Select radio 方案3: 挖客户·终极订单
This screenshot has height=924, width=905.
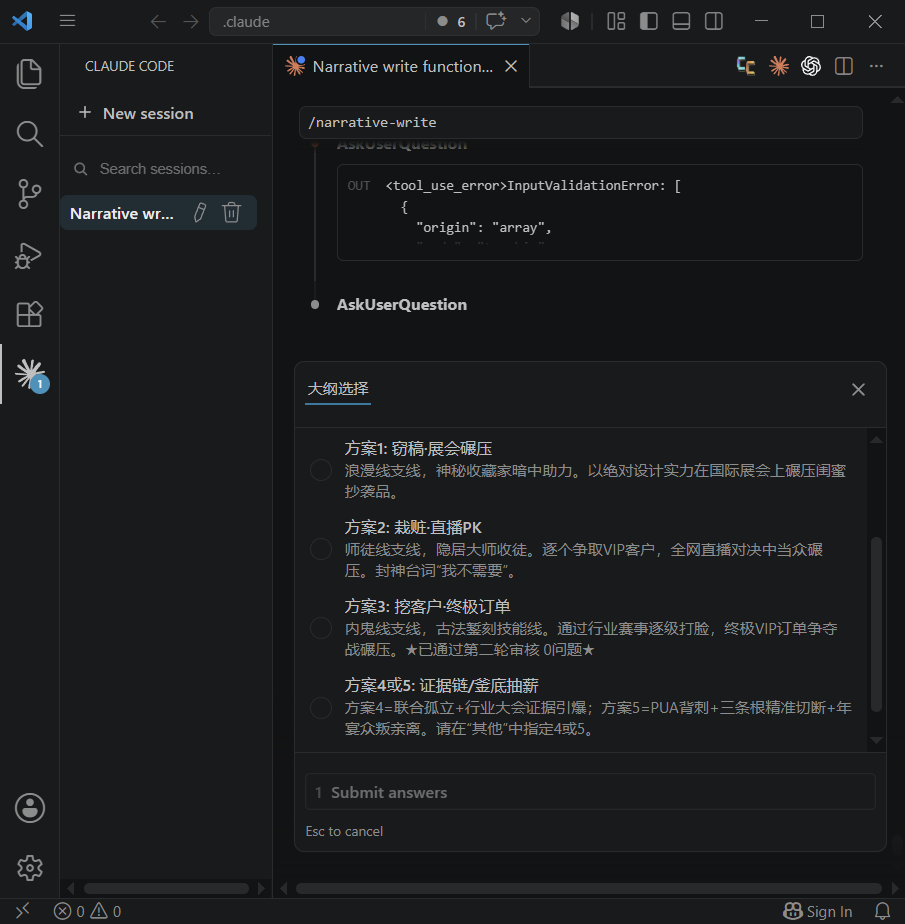click(x=321, y=628)
